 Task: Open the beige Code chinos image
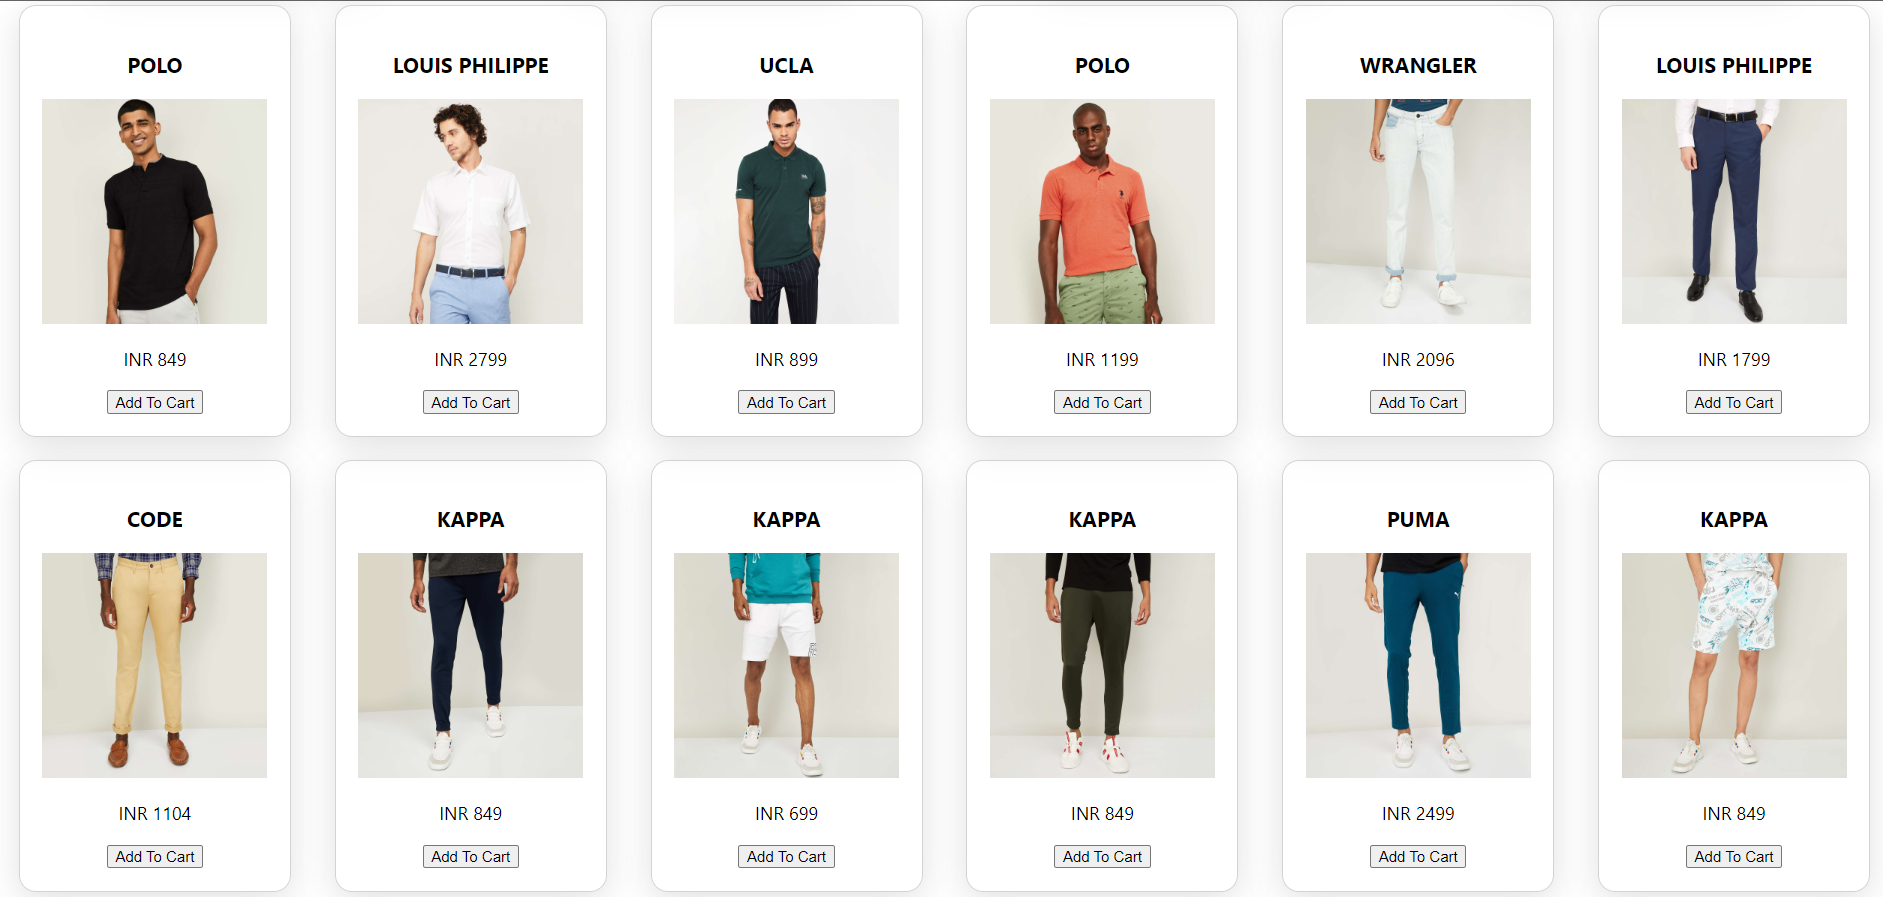155,665
